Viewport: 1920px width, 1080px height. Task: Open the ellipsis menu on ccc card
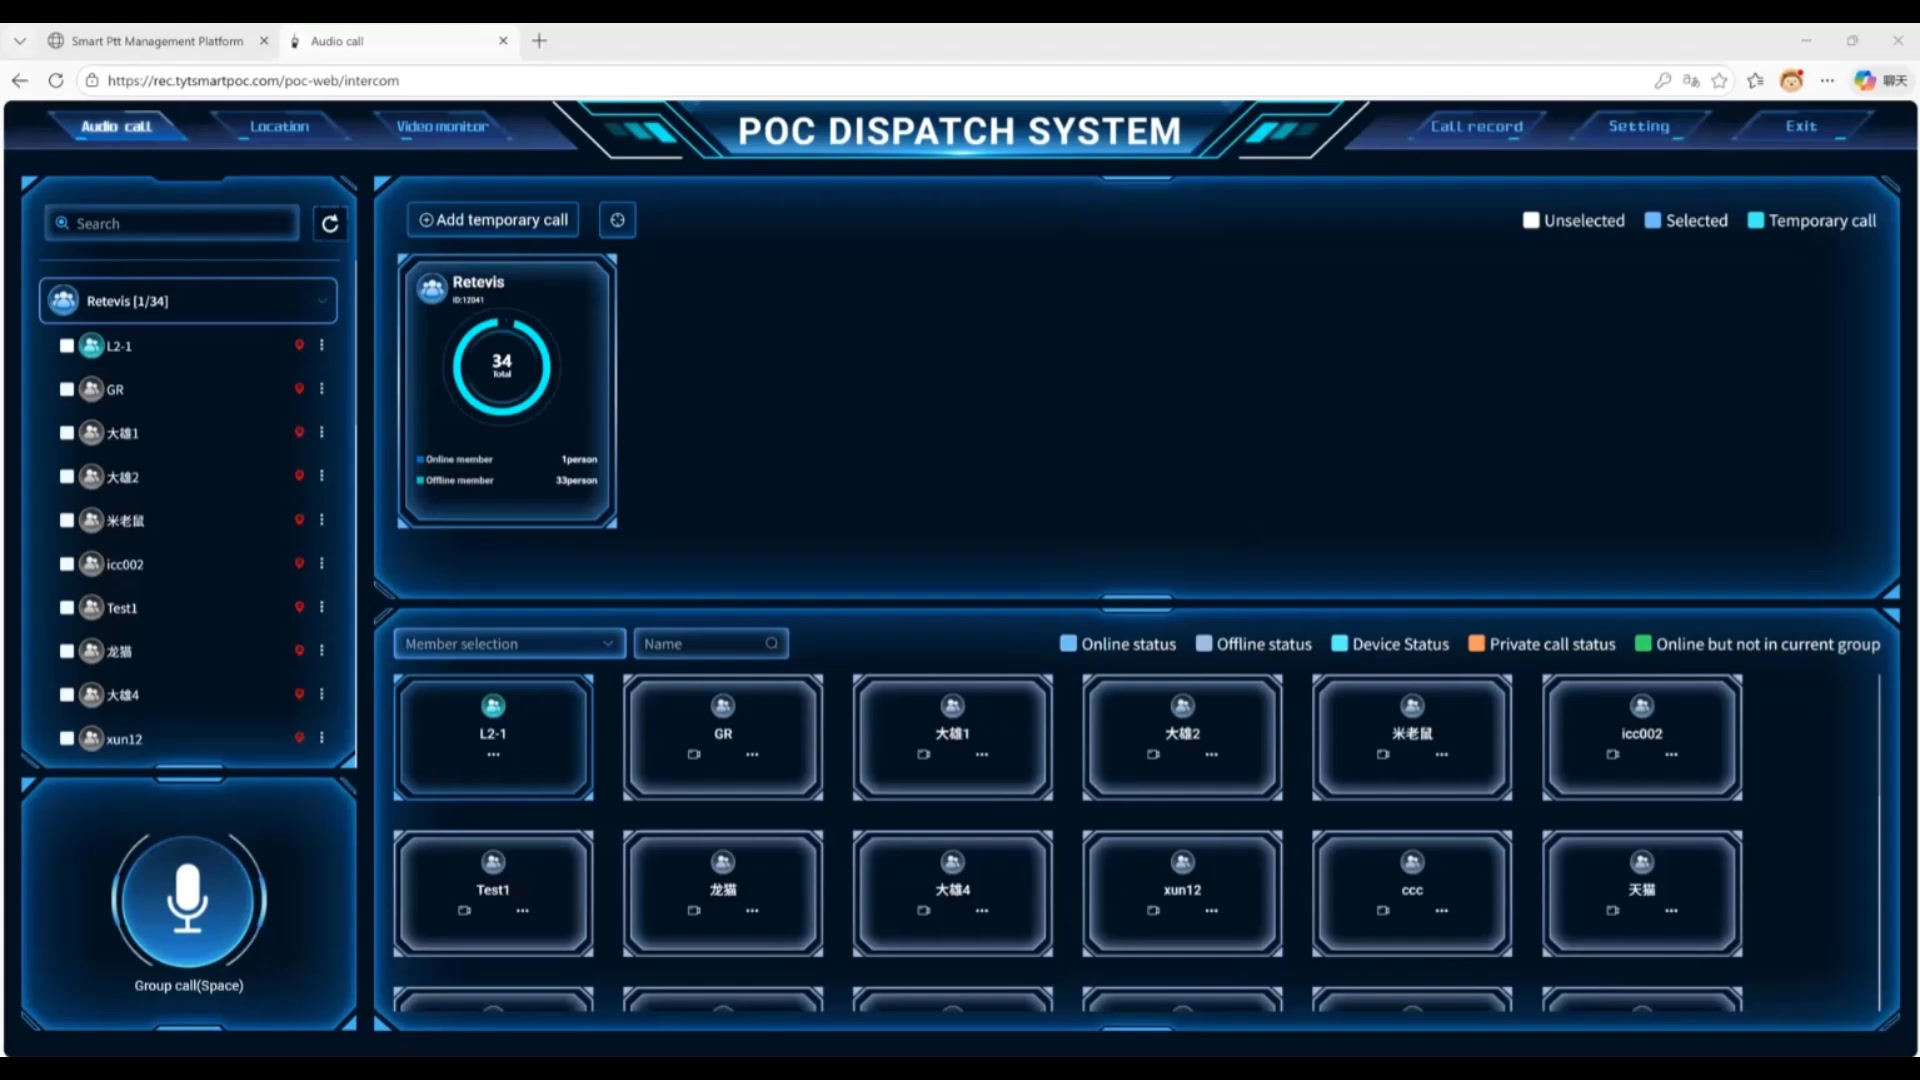click(1442, 911)
